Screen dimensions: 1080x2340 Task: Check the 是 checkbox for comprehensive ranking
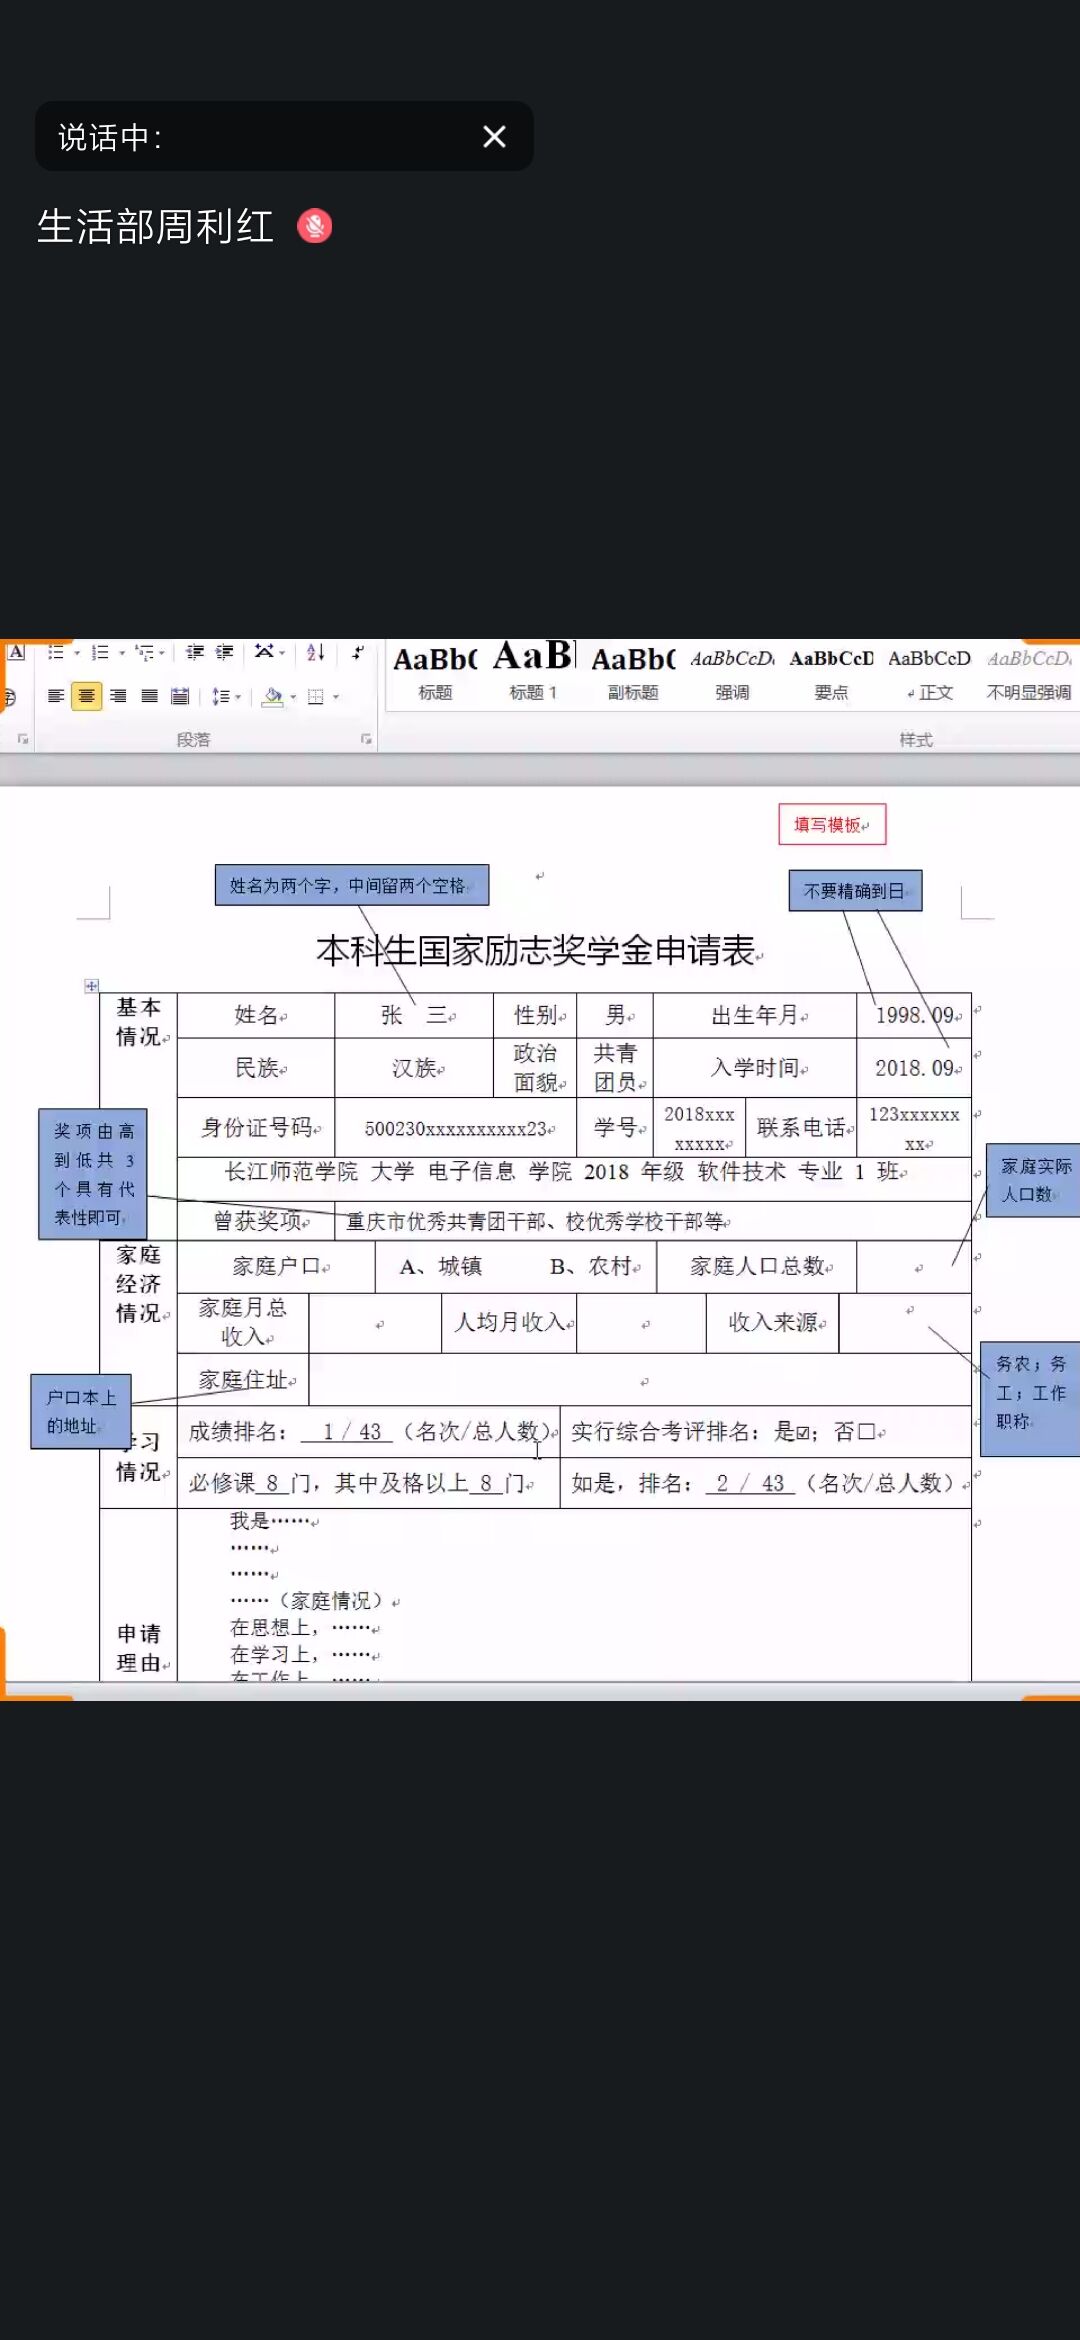tap(802, 1433)
